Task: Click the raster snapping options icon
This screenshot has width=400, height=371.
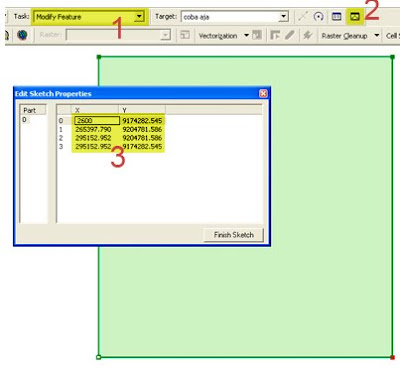Action: pos(185,35)
